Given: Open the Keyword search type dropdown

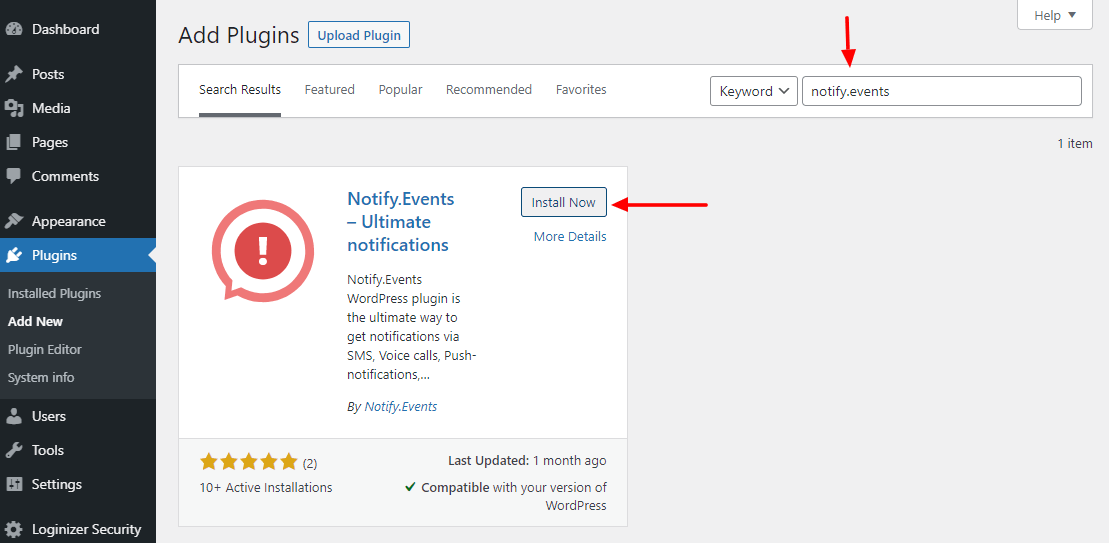Looking at the screenshot, I should point(754,91).
